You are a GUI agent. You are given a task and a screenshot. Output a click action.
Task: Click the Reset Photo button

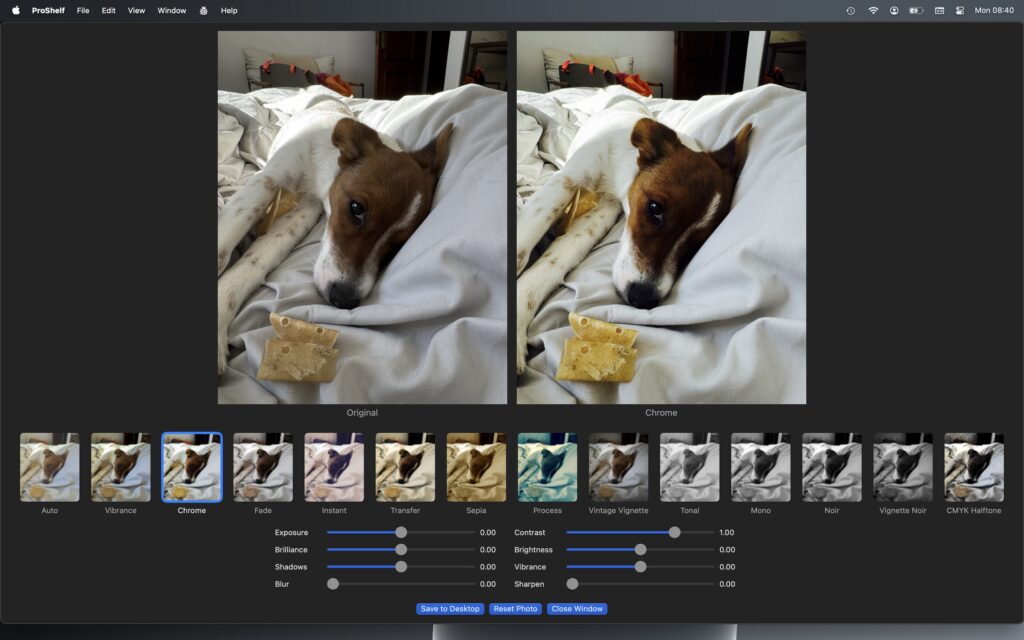point(515,609)
